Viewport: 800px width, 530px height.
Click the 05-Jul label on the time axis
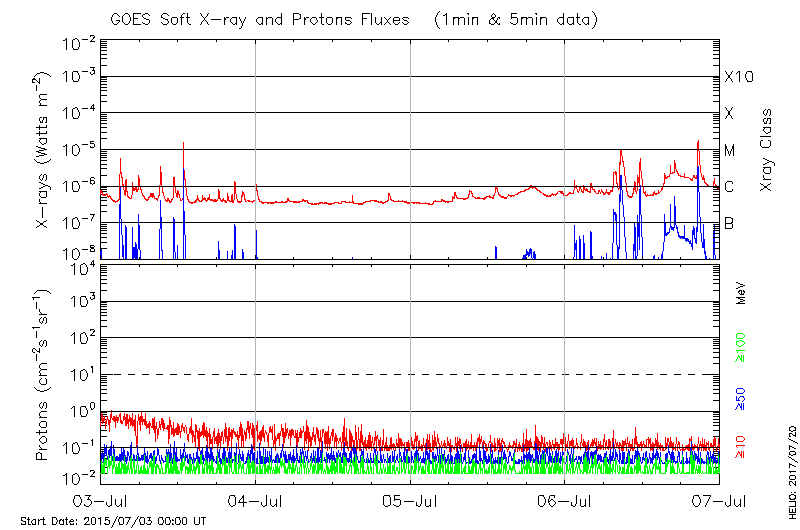410,499
